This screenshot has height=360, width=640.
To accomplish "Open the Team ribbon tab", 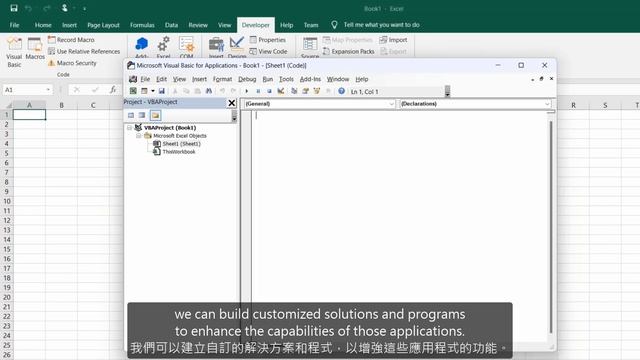I will (x=311, y=25).
